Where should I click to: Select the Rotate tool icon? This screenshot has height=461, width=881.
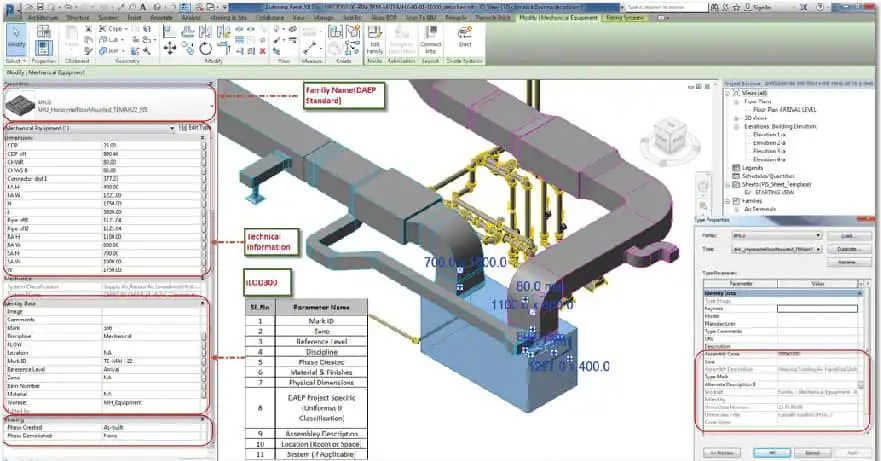point(206,49)
